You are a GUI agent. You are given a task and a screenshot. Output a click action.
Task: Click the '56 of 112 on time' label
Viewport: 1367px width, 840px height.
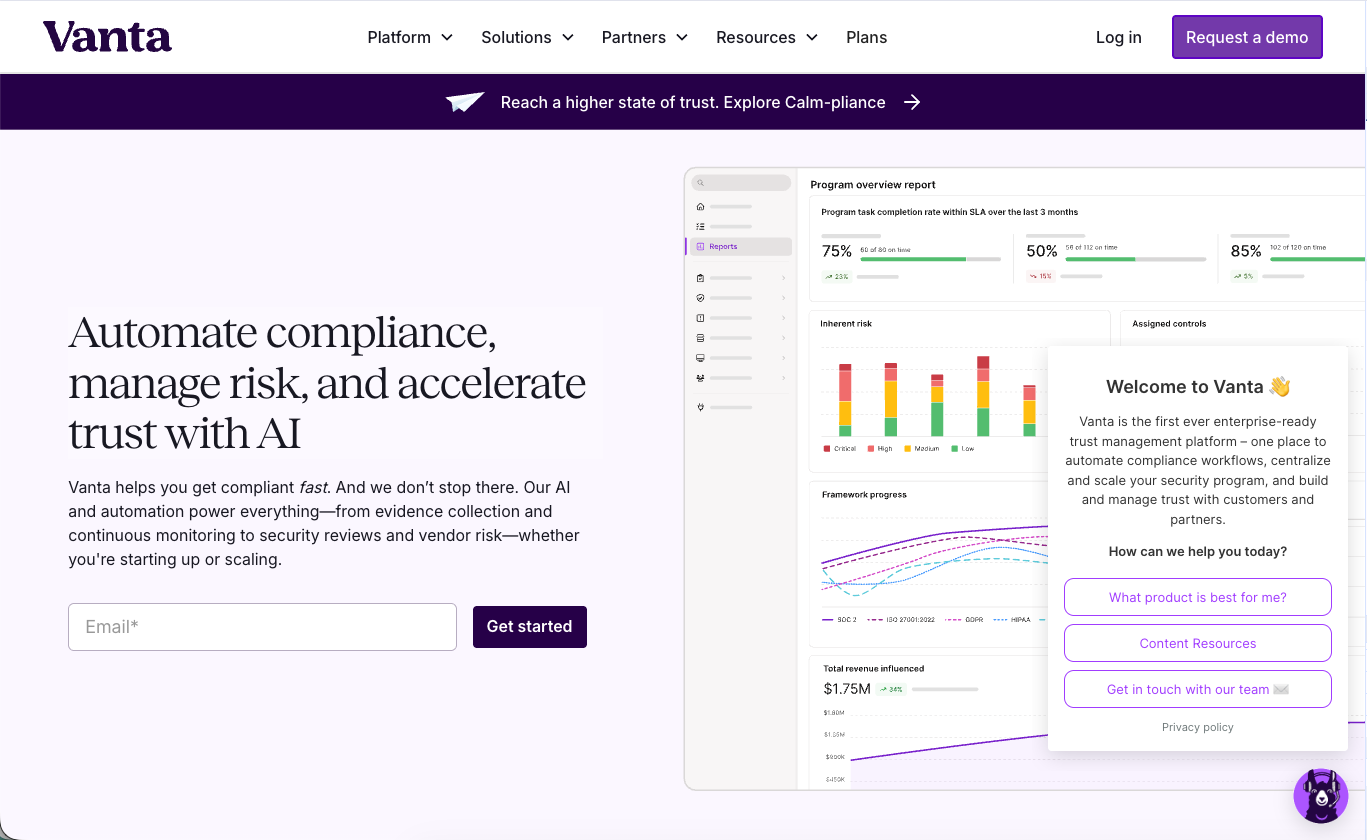pos(1091,247)
